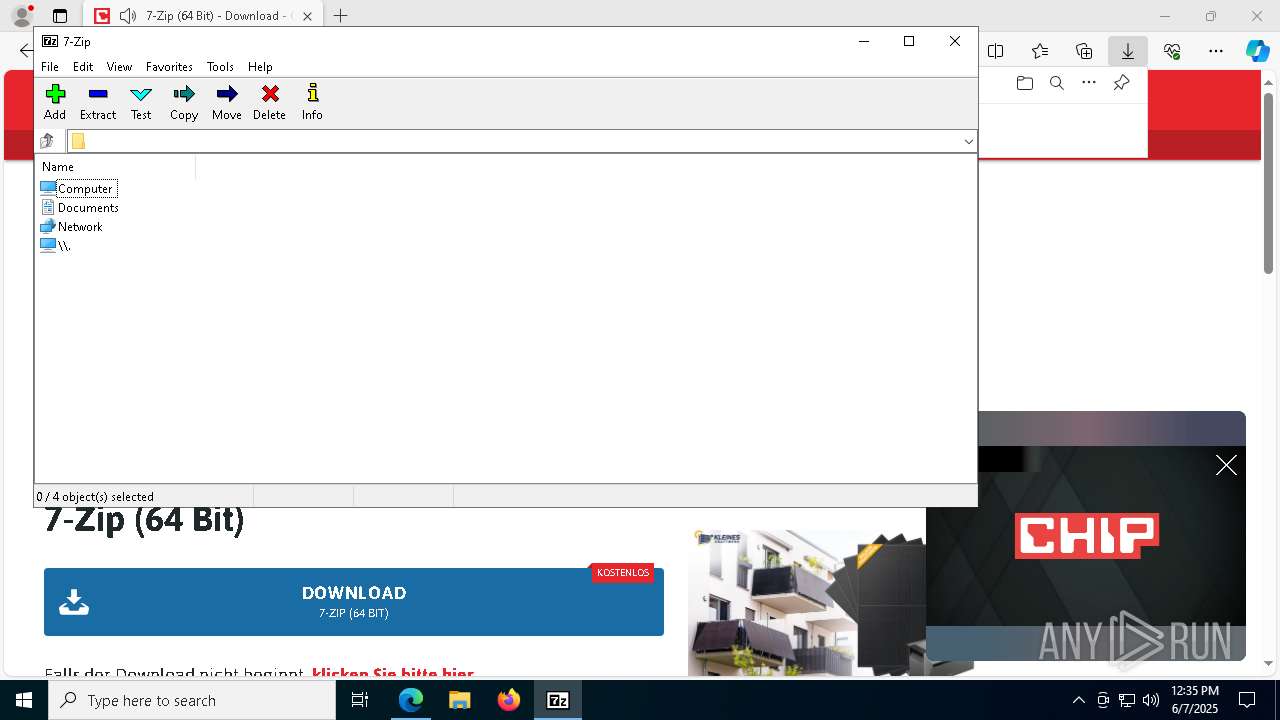Image resolution: width=1280 pixels, height=720 pixels.
Task: Open Edge favorites star icon
Action: point(1040,51)
